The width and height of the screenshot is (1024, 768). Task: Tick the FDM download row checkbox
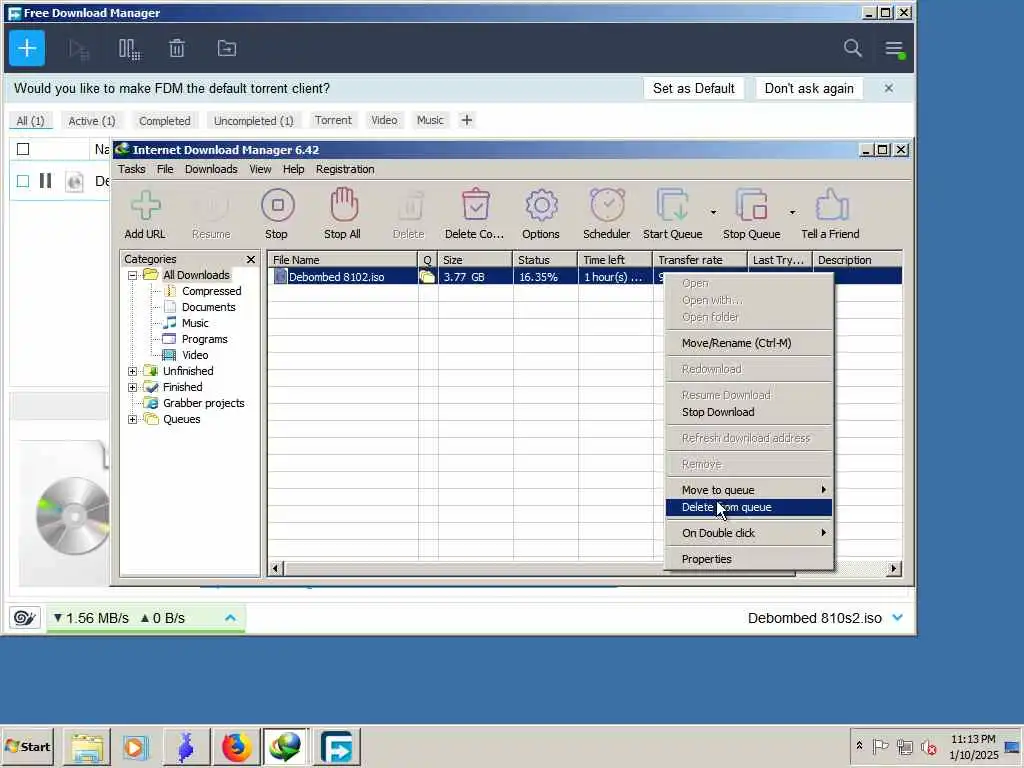[23, 181]
